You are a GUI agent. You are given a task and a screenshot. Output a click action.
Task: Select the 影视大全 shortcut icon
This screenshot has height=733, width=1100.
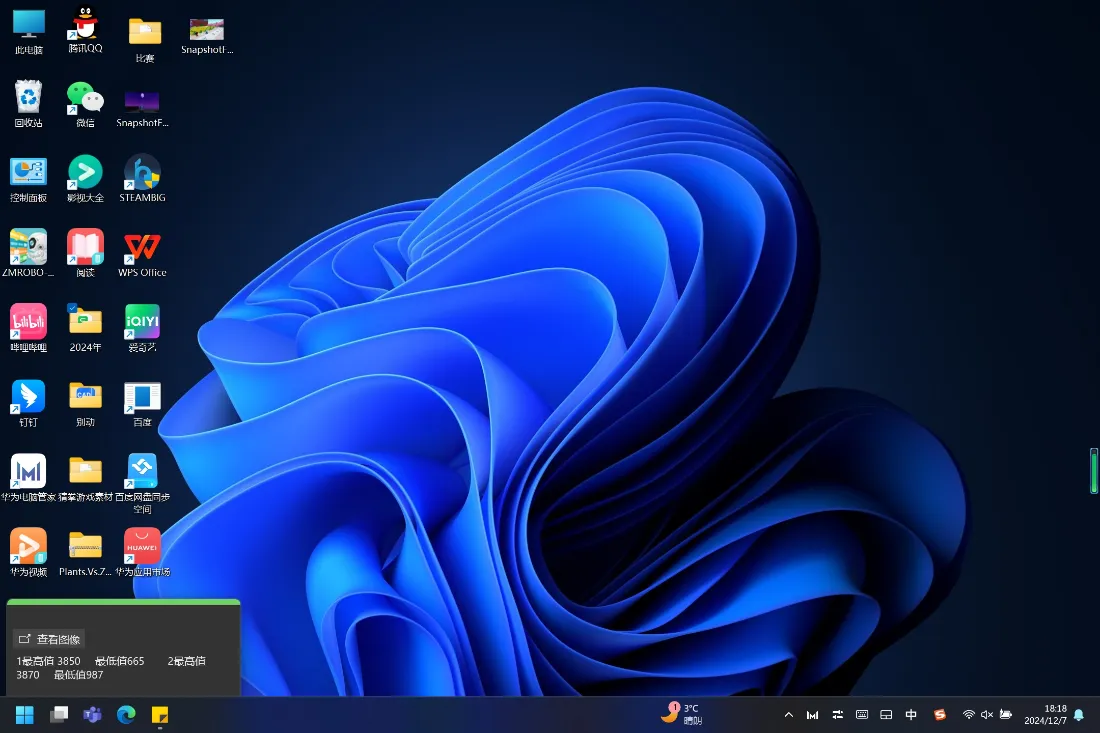point(86,180)
